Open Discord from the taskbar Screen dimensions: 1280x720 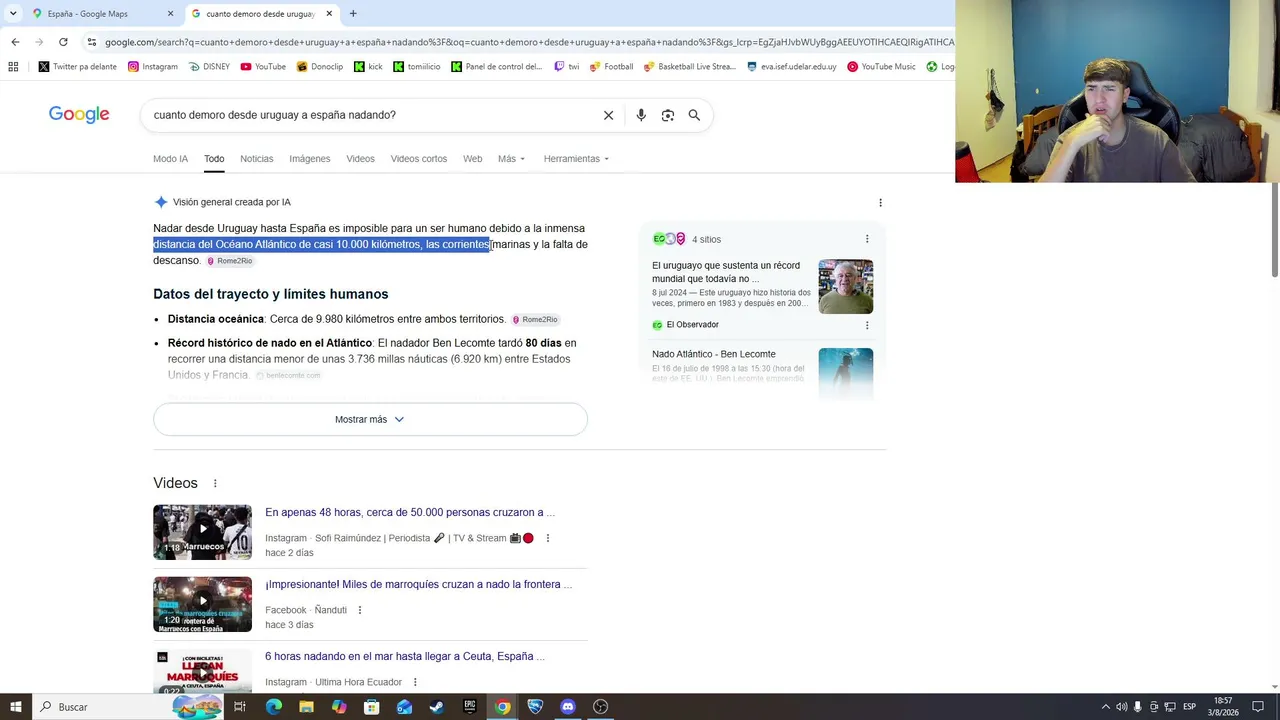point(568,707)
